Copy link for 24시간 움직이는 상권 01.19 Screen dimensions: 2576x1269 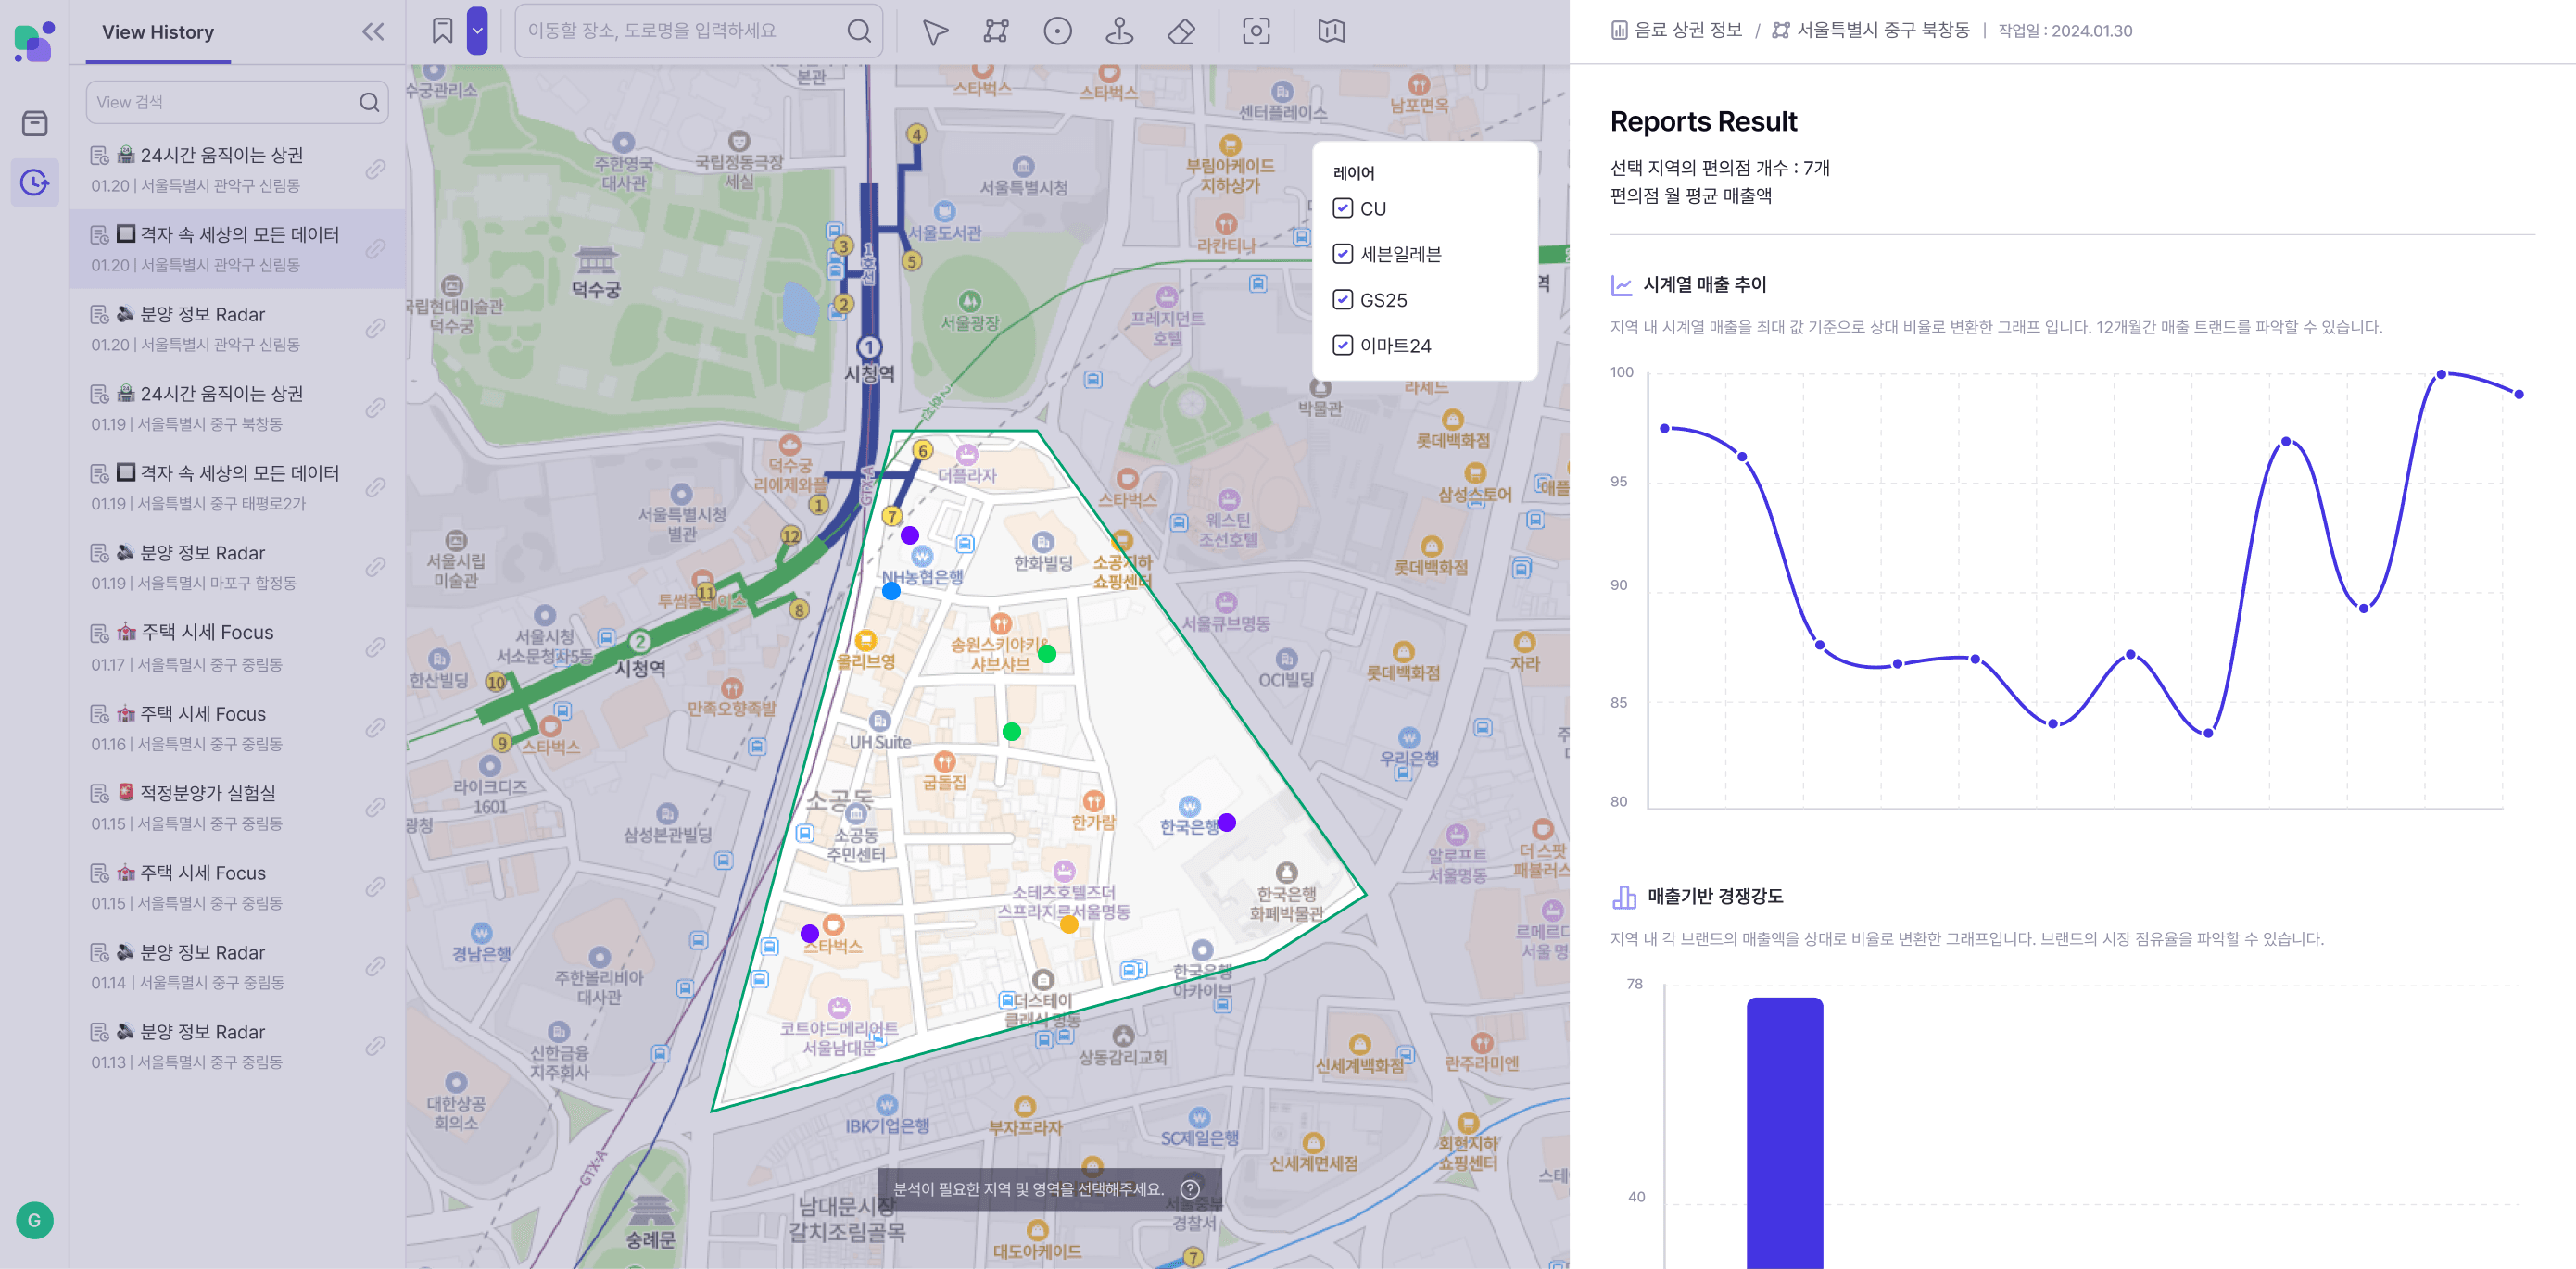pos(375,408)
